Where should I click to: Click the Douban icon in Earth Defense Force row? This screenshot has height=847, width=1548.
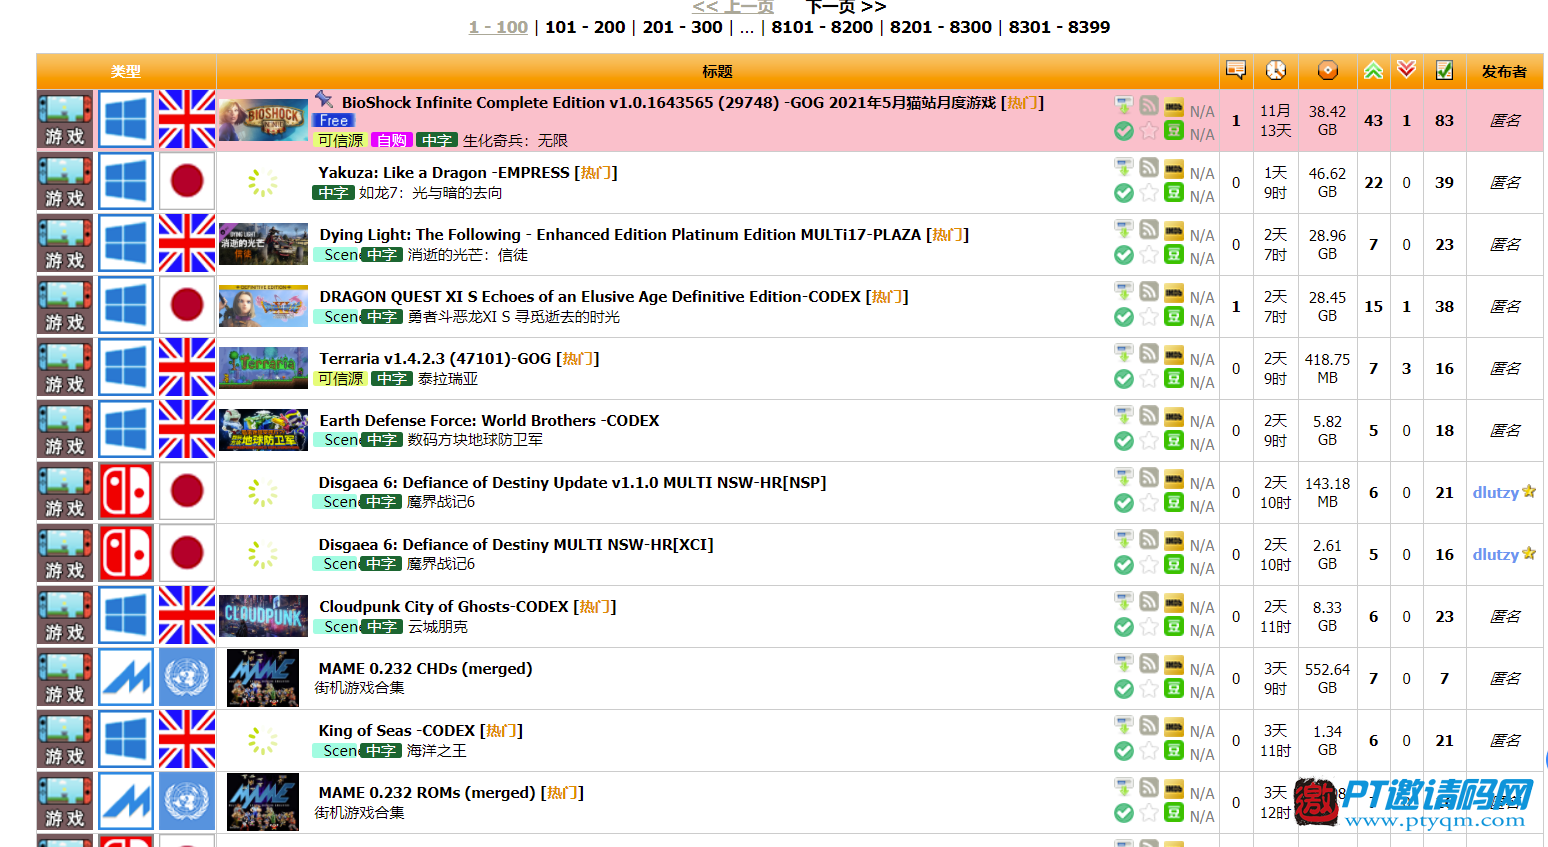[1174, 440]
